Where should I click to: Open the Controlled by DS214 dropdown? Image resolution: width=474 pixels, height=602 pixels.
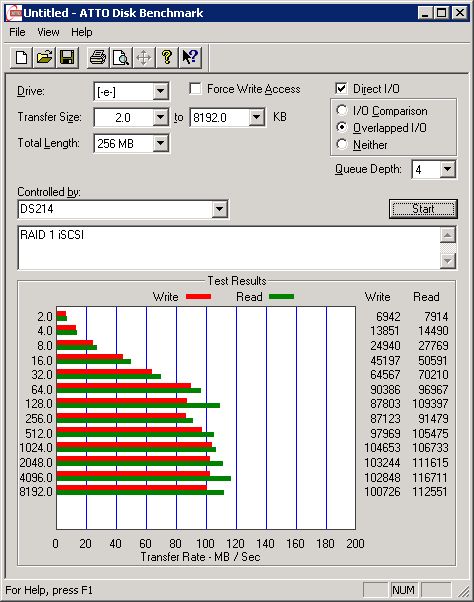pos(219,209)
